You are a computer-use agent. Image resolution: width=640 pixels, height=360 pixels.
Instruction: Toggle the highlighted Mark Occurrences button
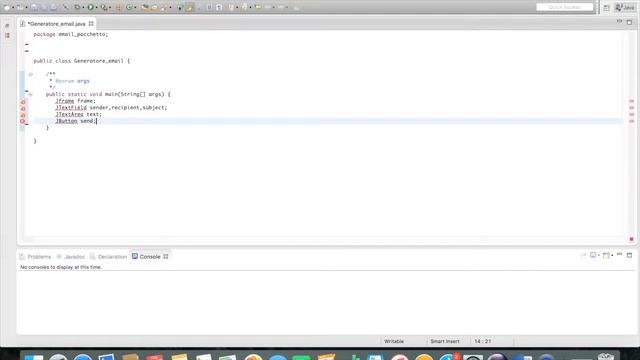point(190,7)
